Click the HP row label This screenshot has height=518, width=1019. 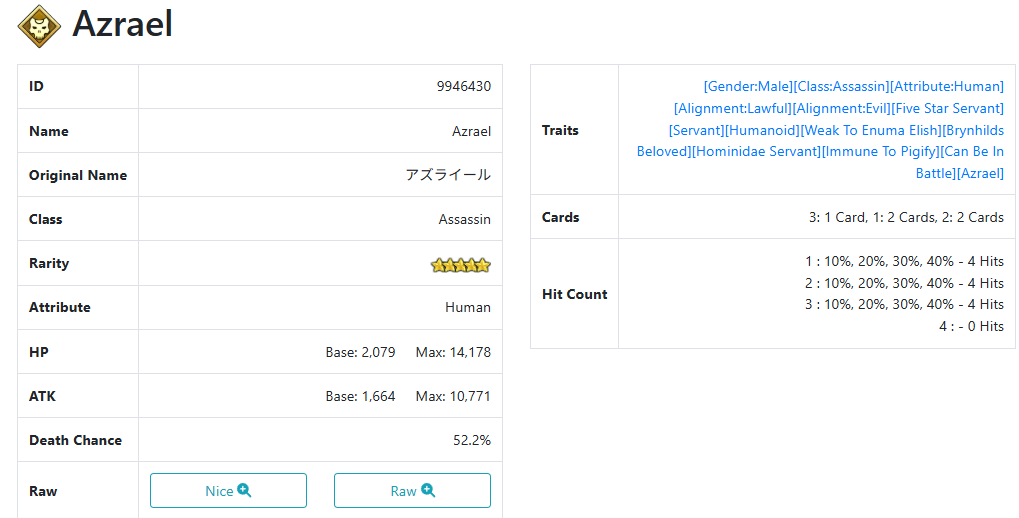(x=39, y=352)
